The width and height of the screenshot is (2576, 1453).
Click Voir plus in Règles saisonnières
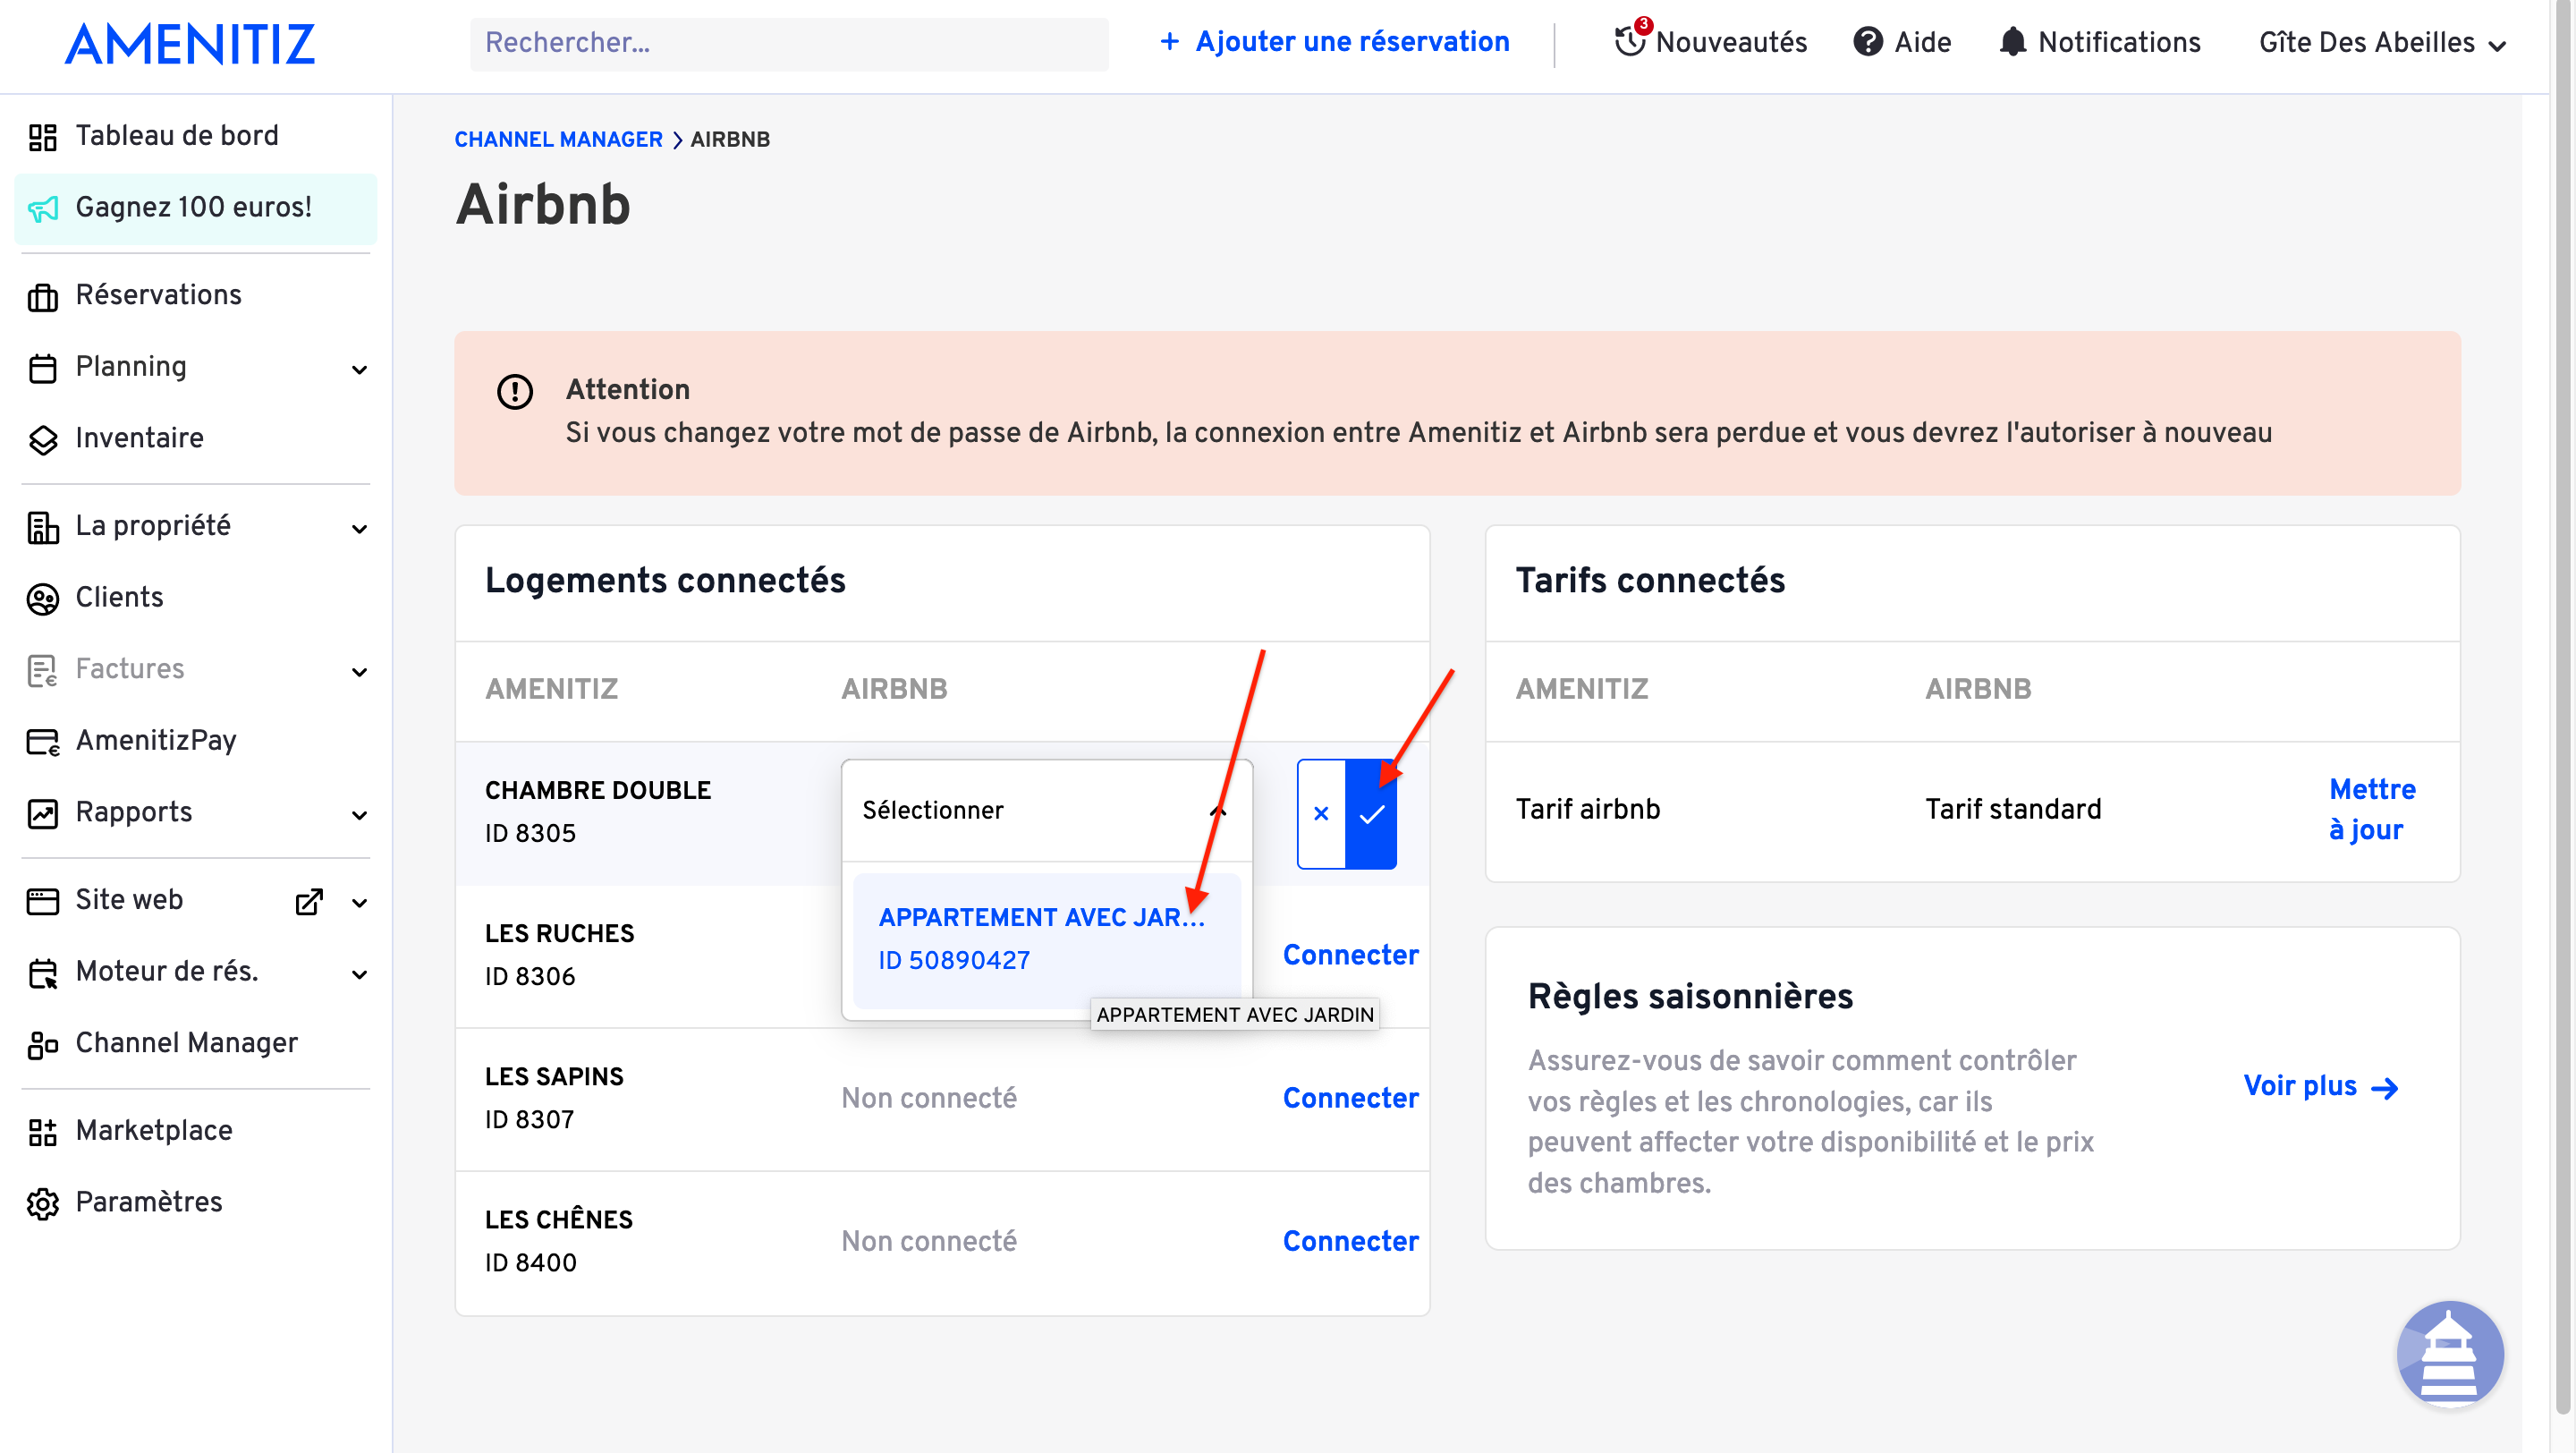tap(2321, 1086)
